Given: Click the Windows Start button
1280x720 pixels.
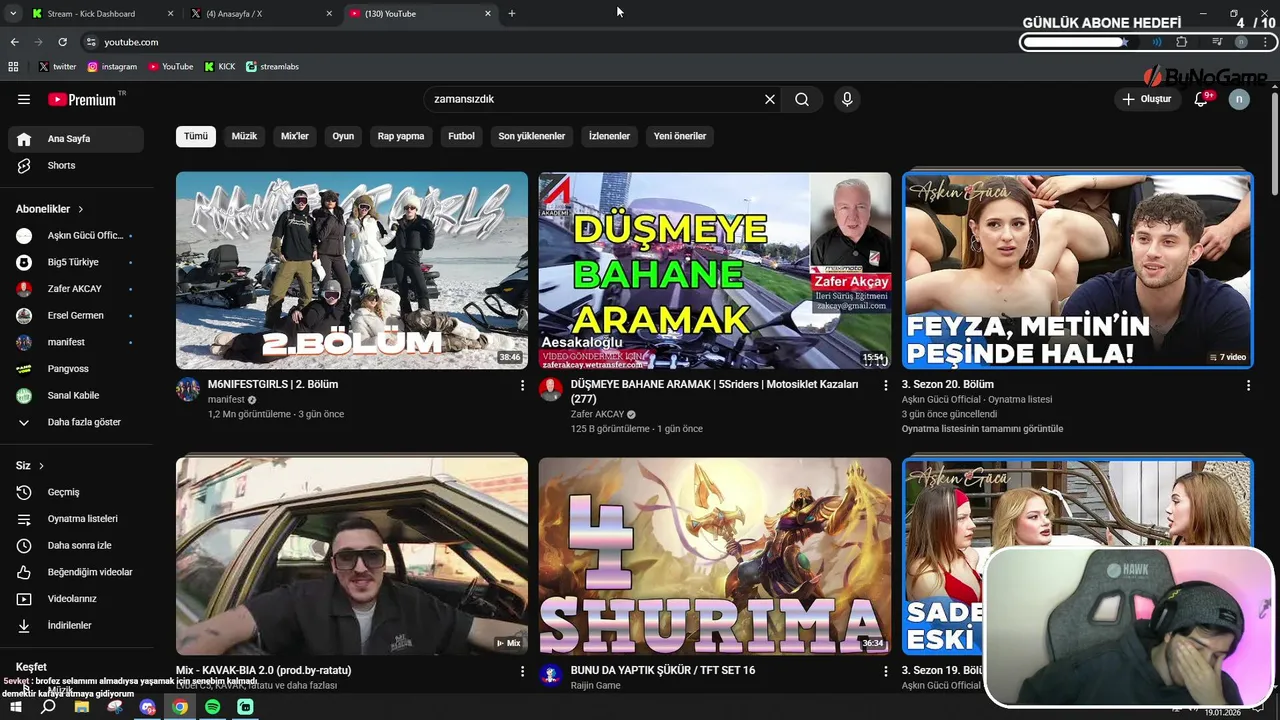Looking at the screenshot, I should pos(15,707).
